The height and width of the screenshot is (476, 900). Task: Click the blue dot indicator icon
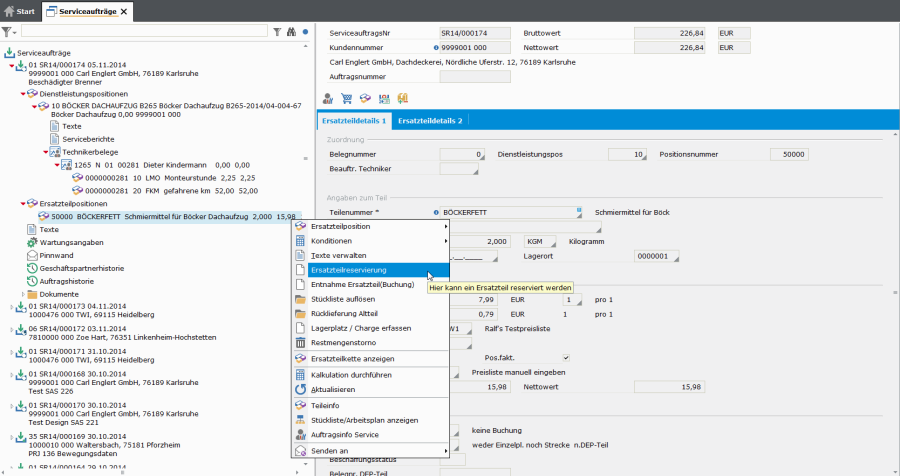point(305,32)
